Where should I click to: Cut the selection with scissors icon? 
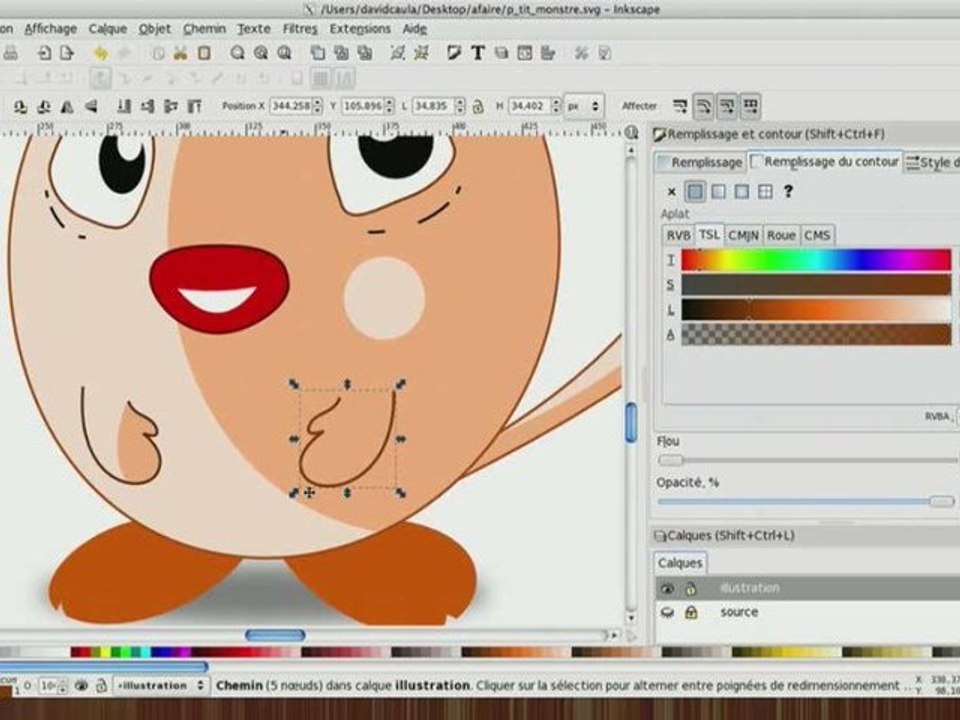click(180, 54)
